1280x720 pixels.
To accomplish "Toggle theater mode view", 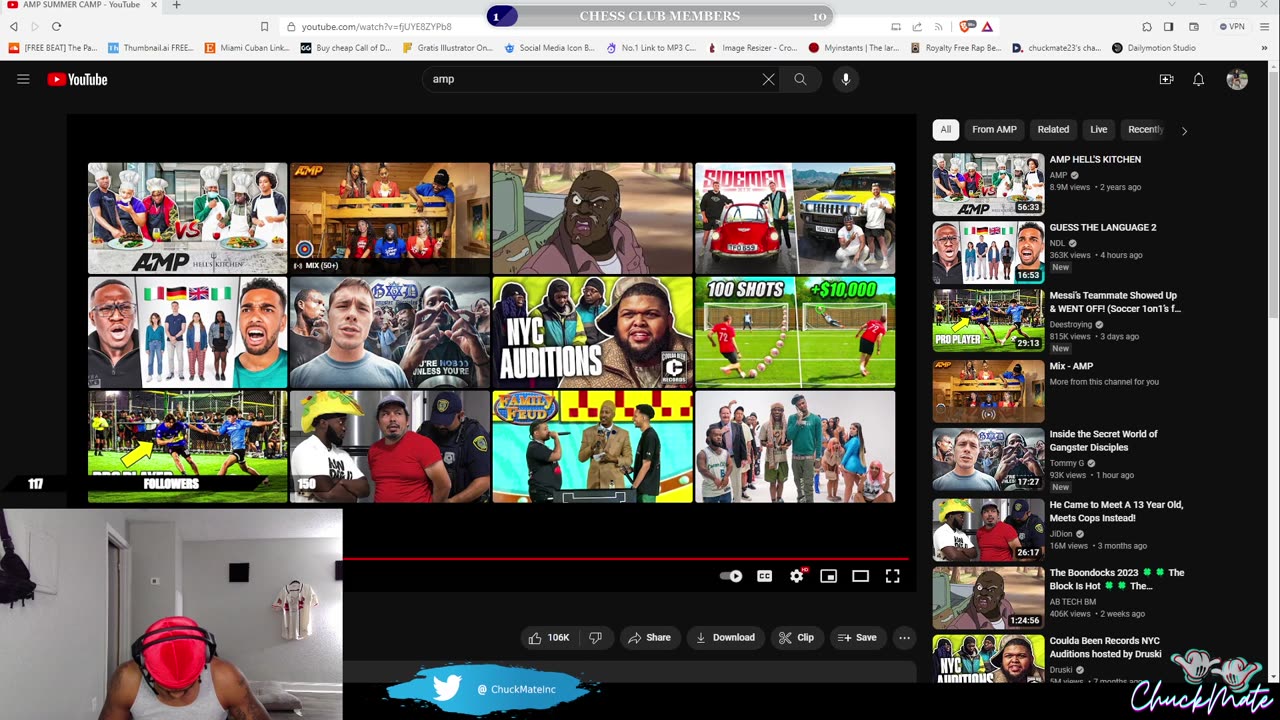I will [860, 576].
